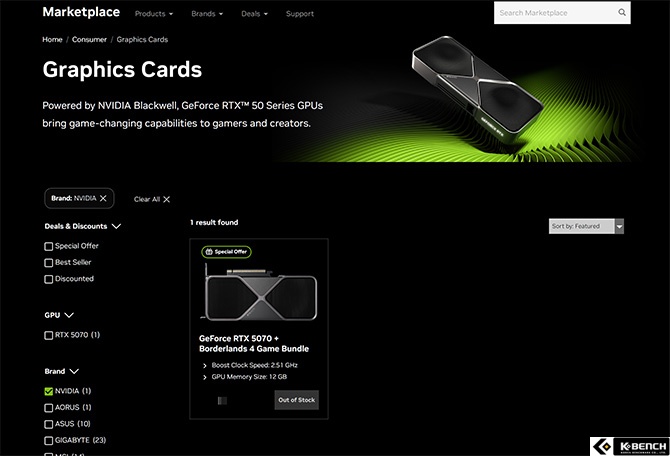Tick the RTX 5070 GPU checkbox
This screenshot has width=670, height=456.
coord(49,335)
